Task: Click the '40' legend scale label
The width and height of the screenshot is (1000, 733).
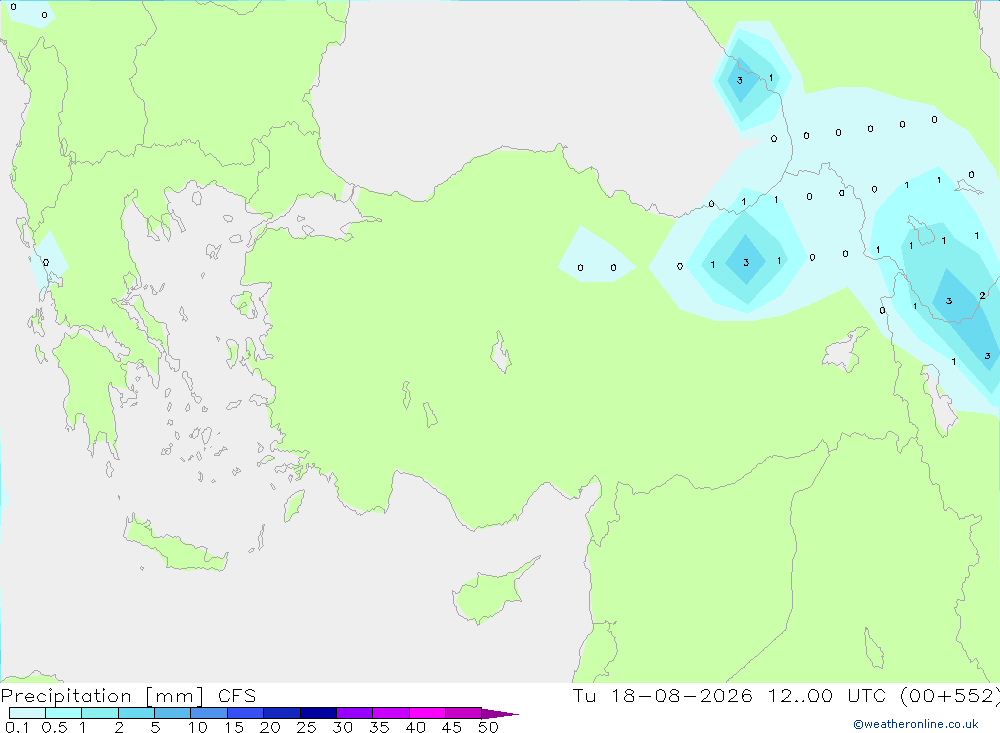Action: coord(415,727)
